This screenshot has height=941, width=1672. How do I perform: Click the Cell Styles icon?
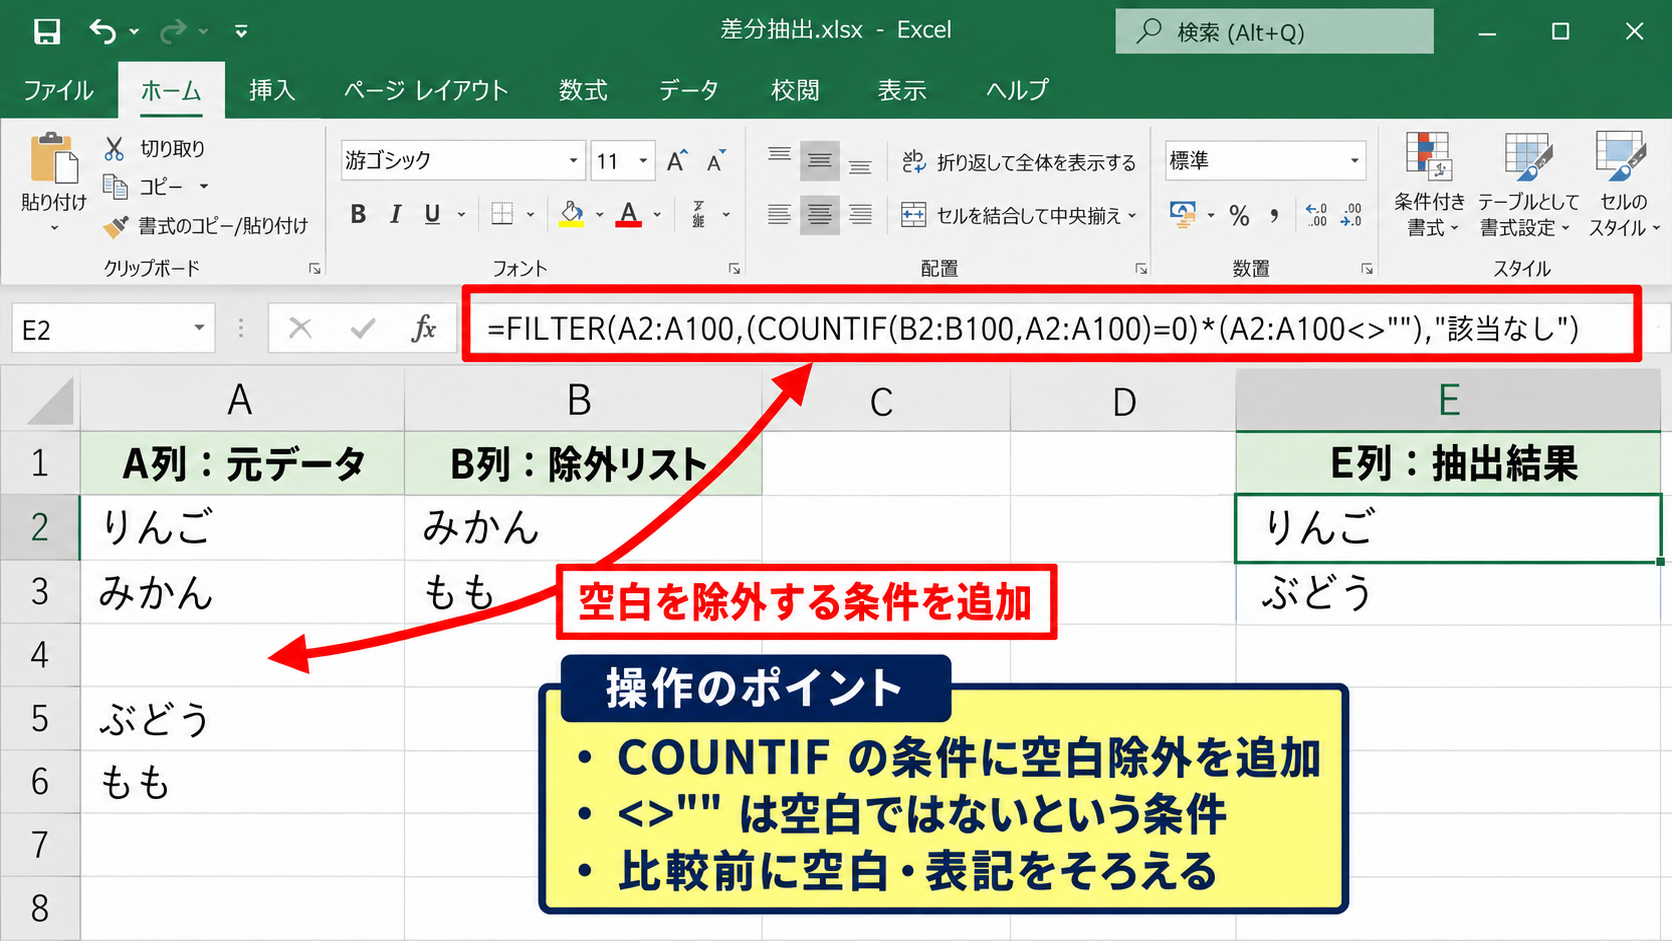pos(1620,156)
